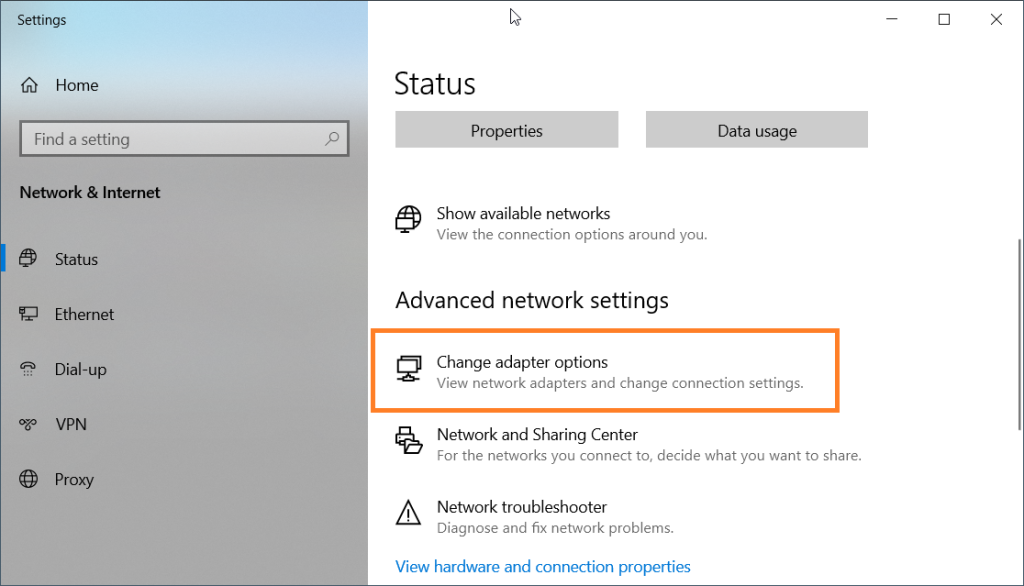Click the Proxy globe icon
Viewport: 1024px width, 586px height.
tap(28, 479)
